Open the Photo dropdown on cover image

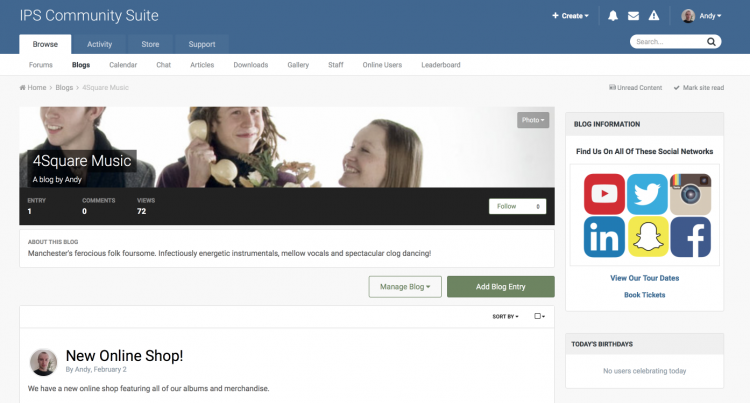point(533,120)
